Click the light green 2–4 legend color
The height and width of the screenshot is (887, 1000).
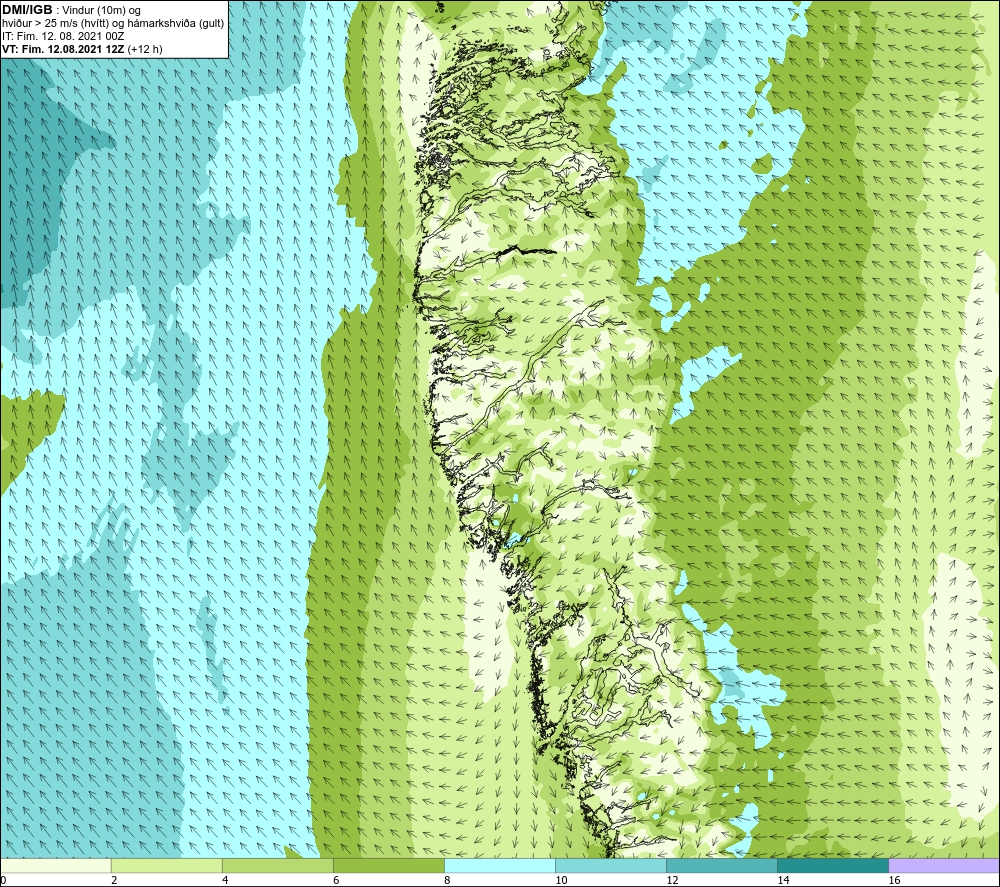[167, 865]
